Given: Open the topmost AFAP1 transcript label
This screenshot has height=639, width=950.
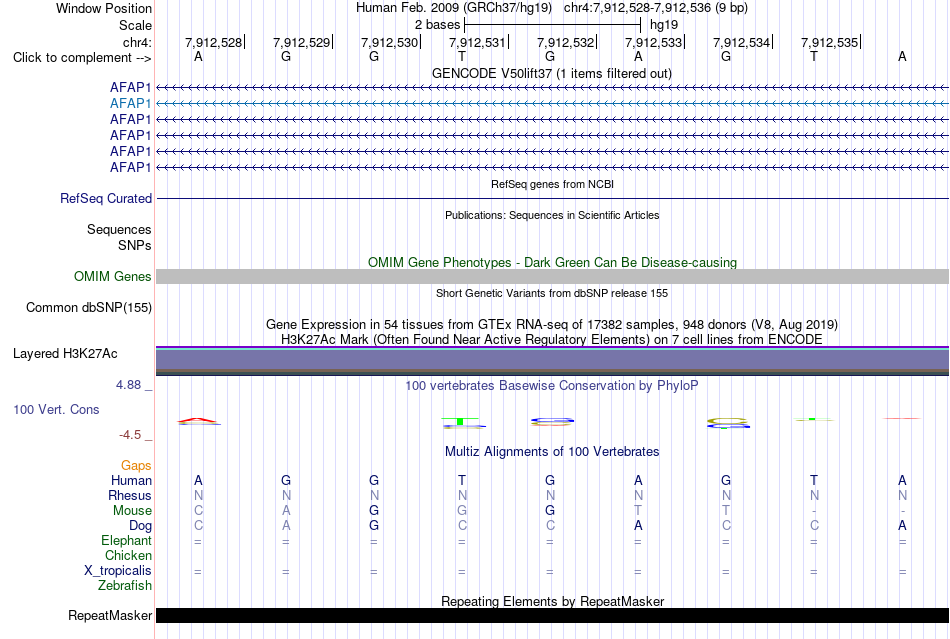Looking at the screenshot, I should (x=130, y=88).
